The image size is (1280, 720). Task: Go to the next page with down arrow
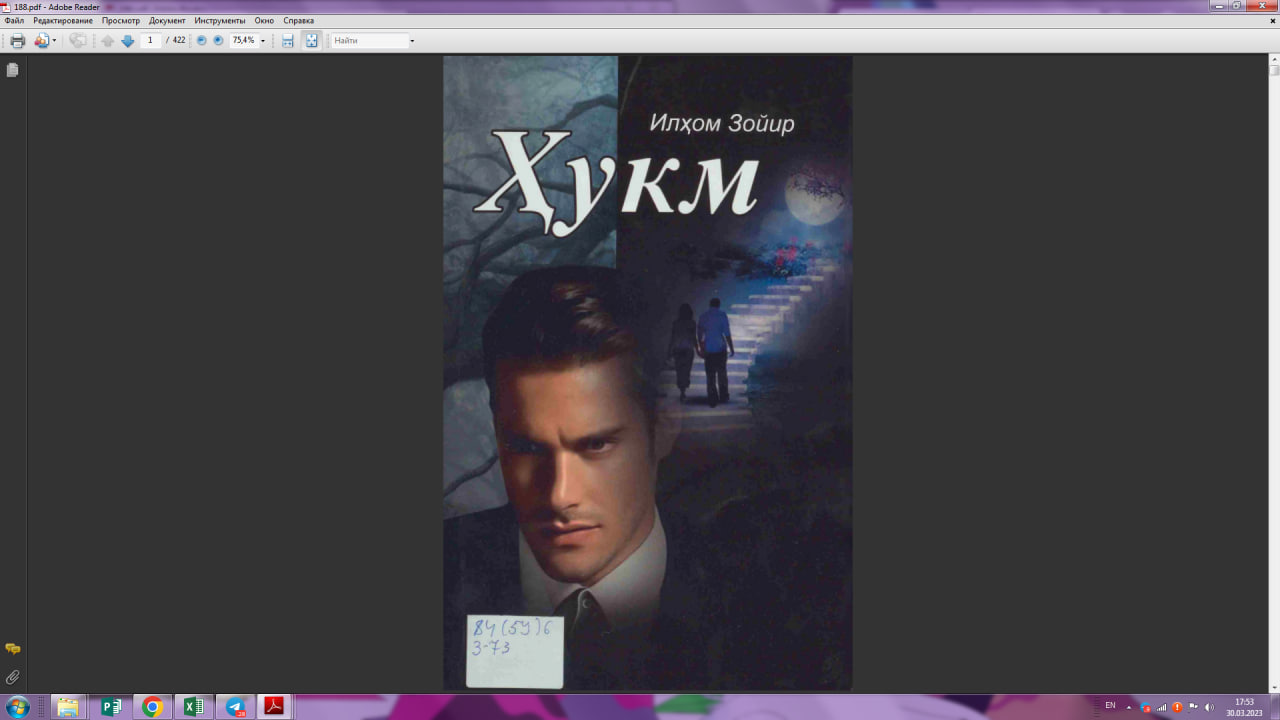(x=127, y=40)
